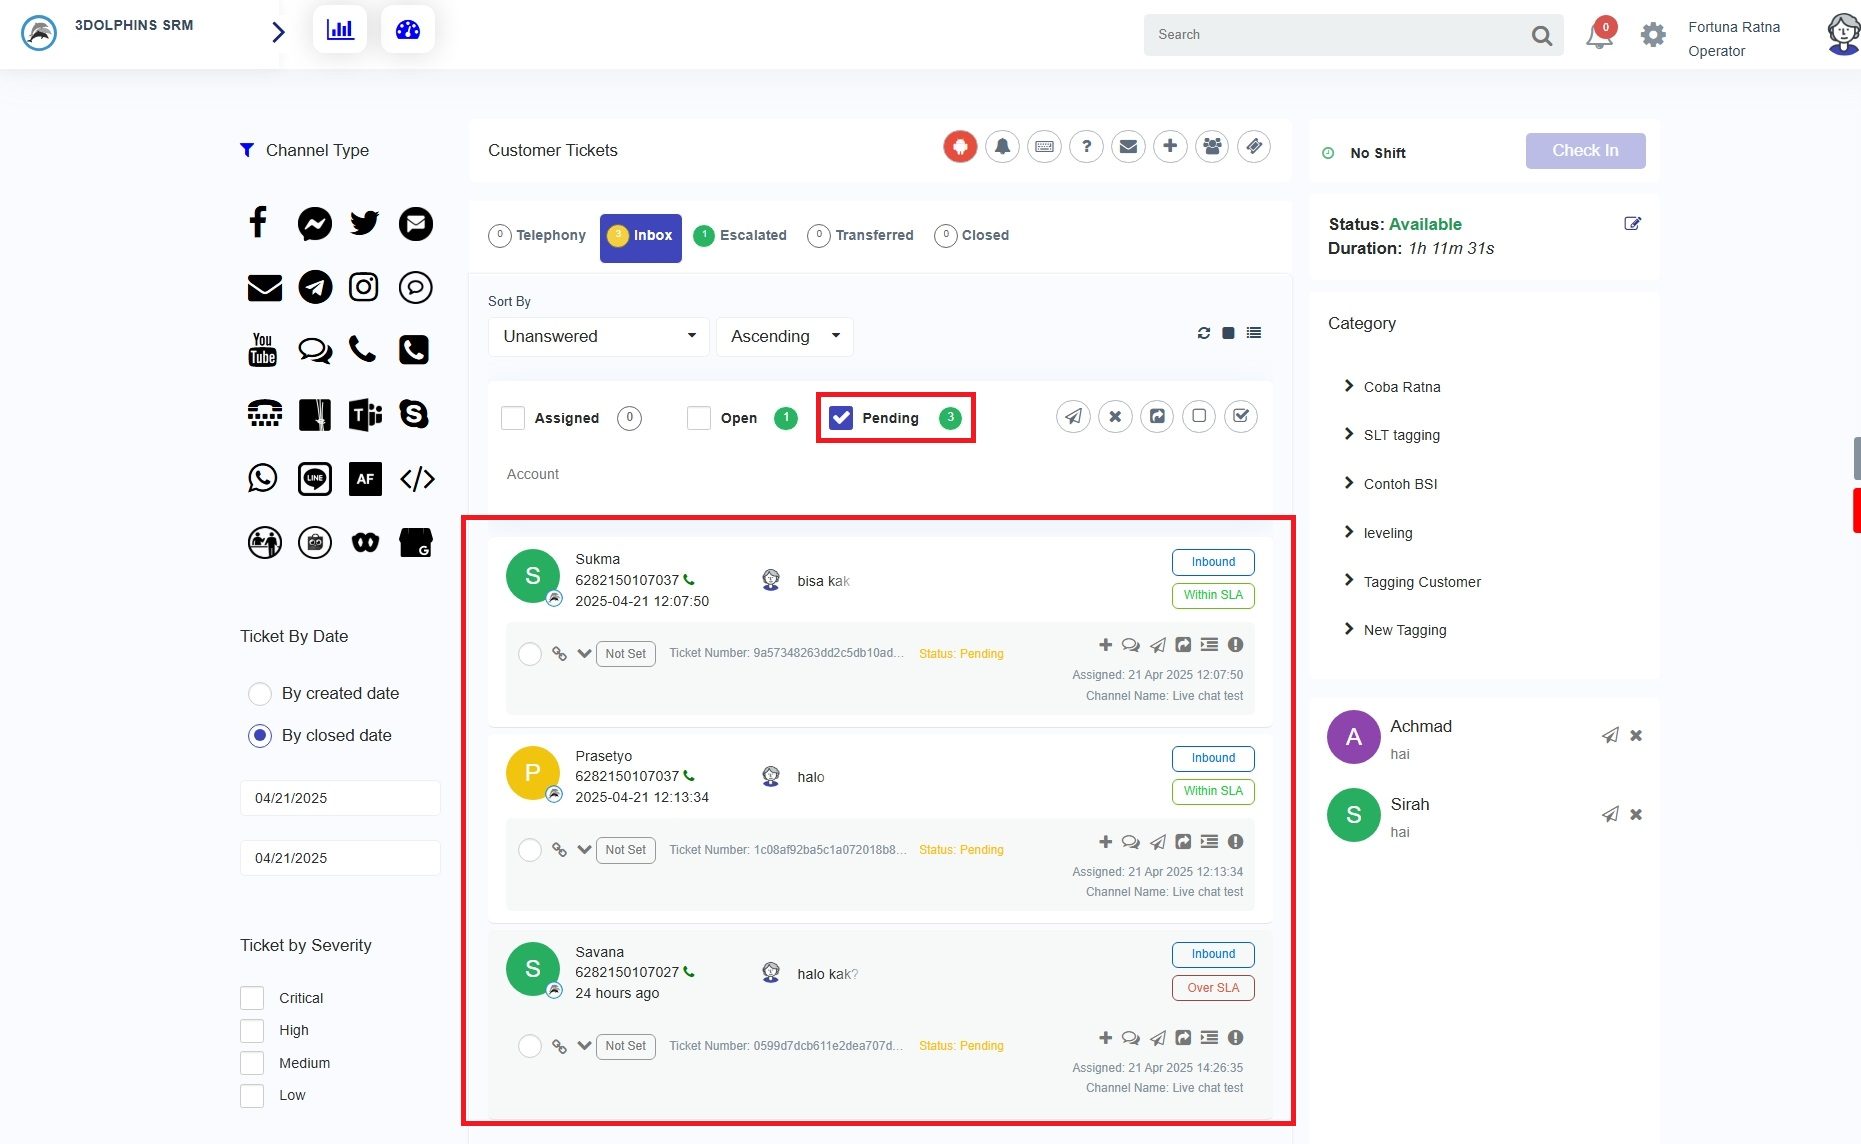The image size is (1861, 1144).
Task: Click the YouTube channel icon
Action: tap(263, 350)
